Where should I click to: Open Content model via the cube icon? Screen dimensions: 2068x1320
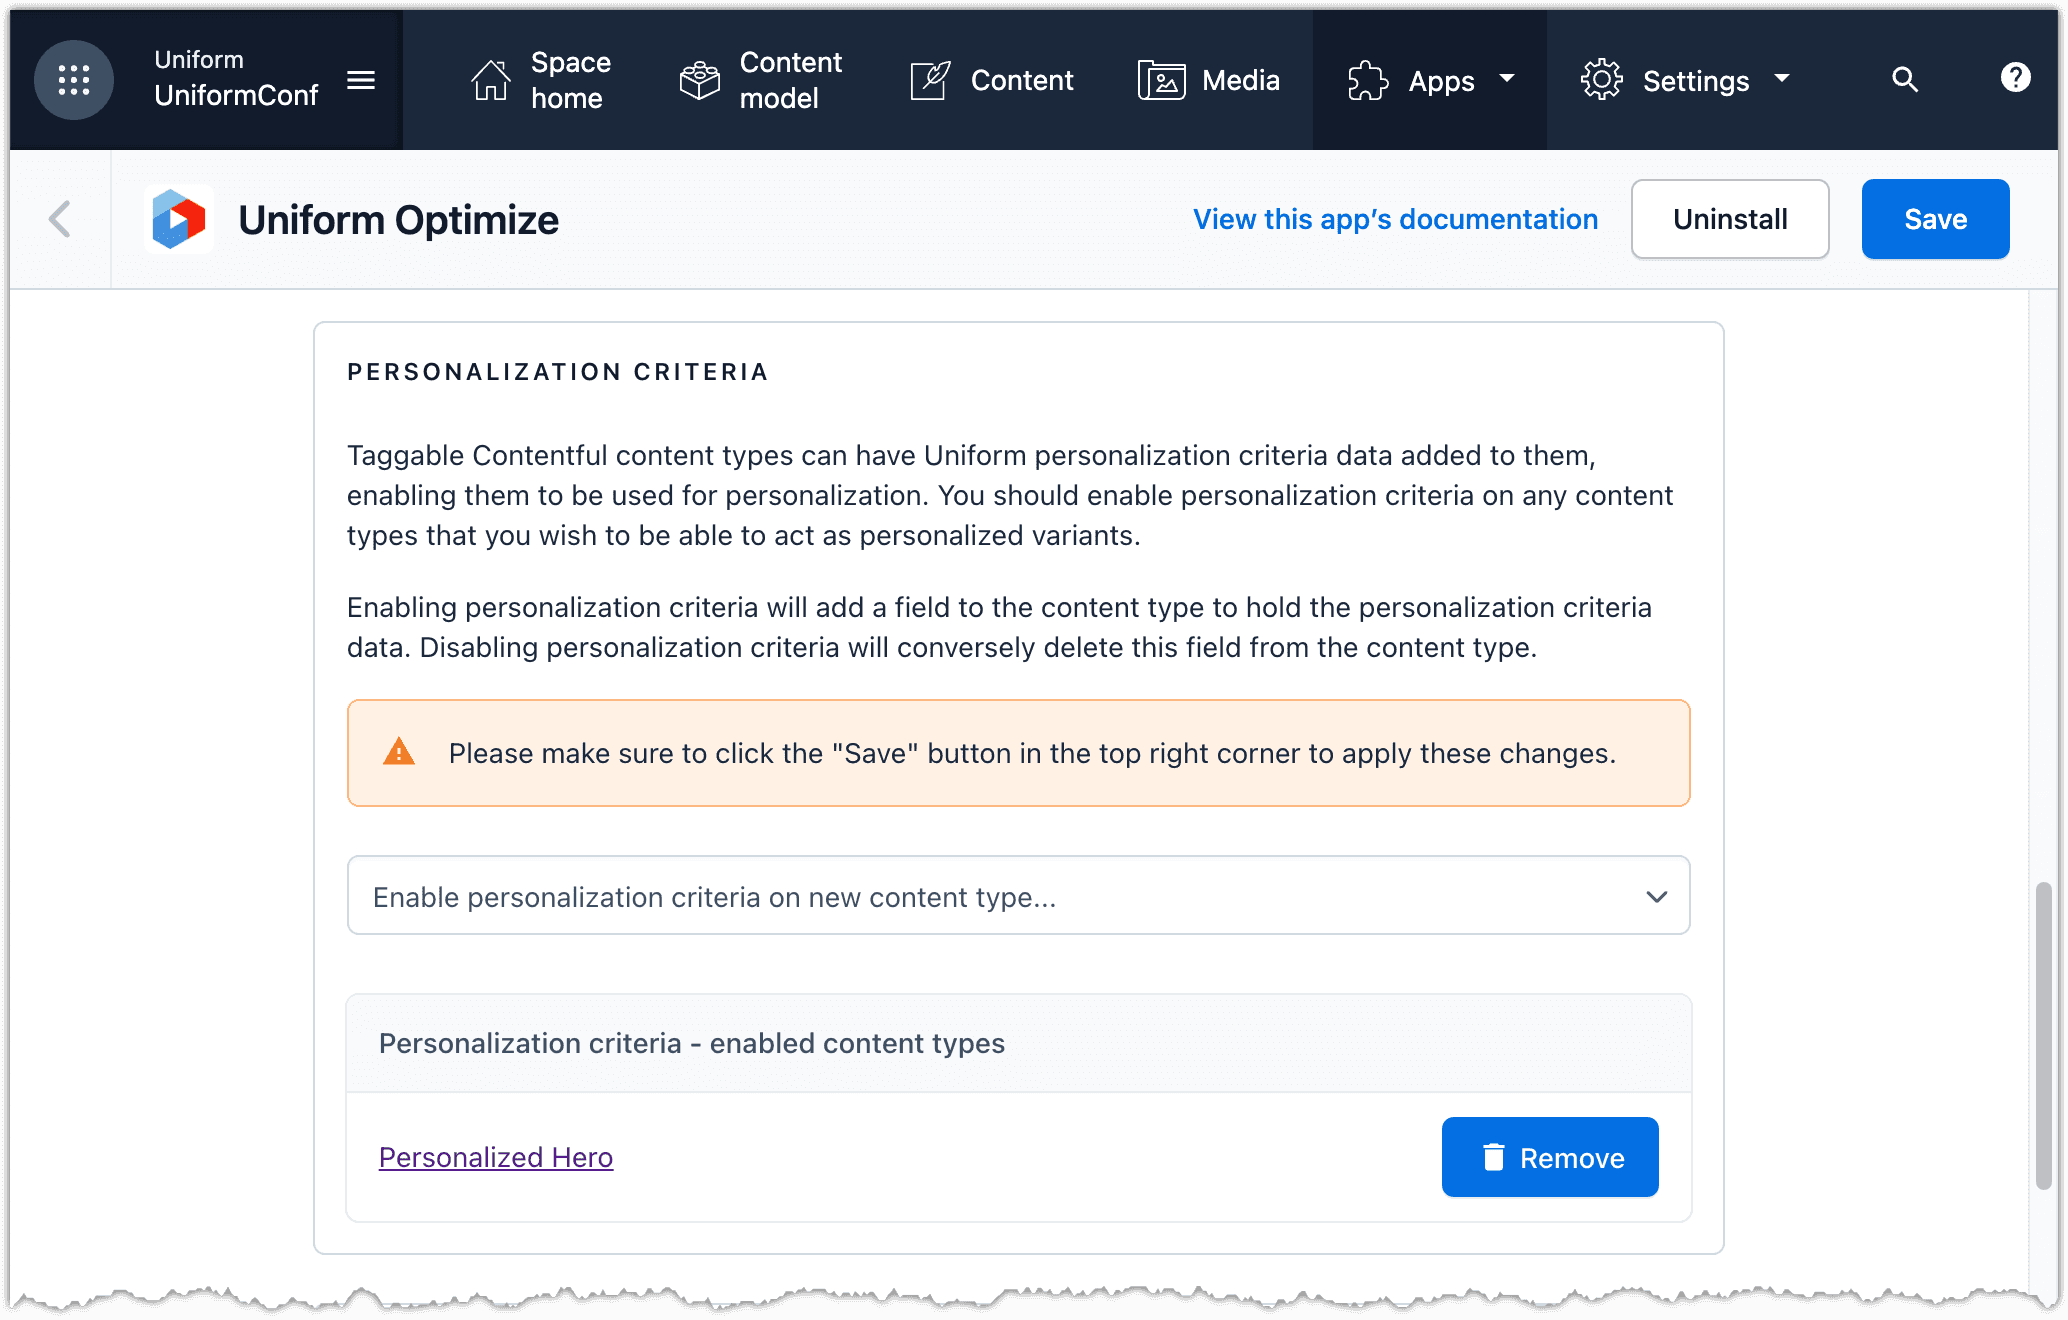point(698,80)
